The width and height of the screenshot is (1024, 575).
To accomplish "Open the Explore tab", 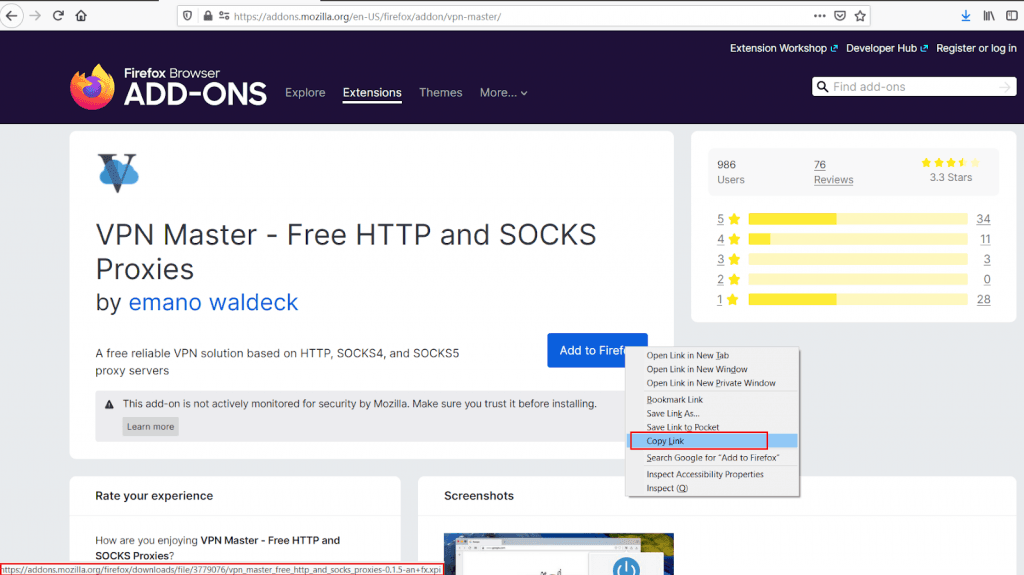I will tap(305, 93).
